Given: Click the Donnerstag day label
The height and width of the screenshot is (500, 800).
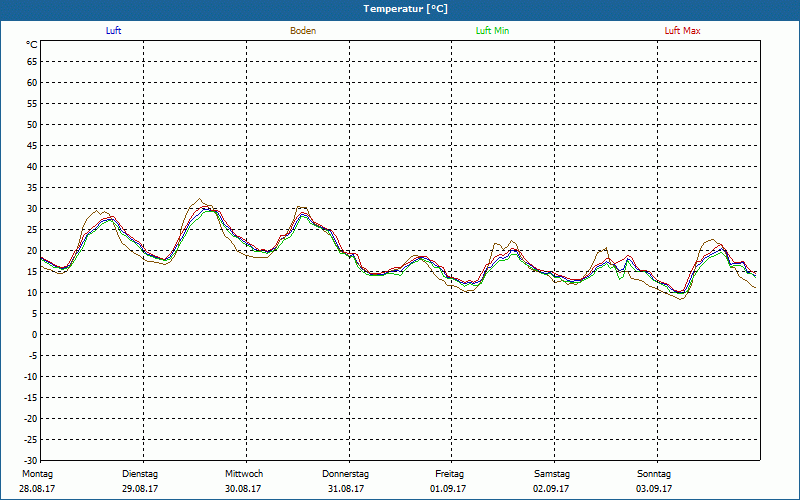Looking at the screenshot, I should pyautogui.click(x=345, y=474).
